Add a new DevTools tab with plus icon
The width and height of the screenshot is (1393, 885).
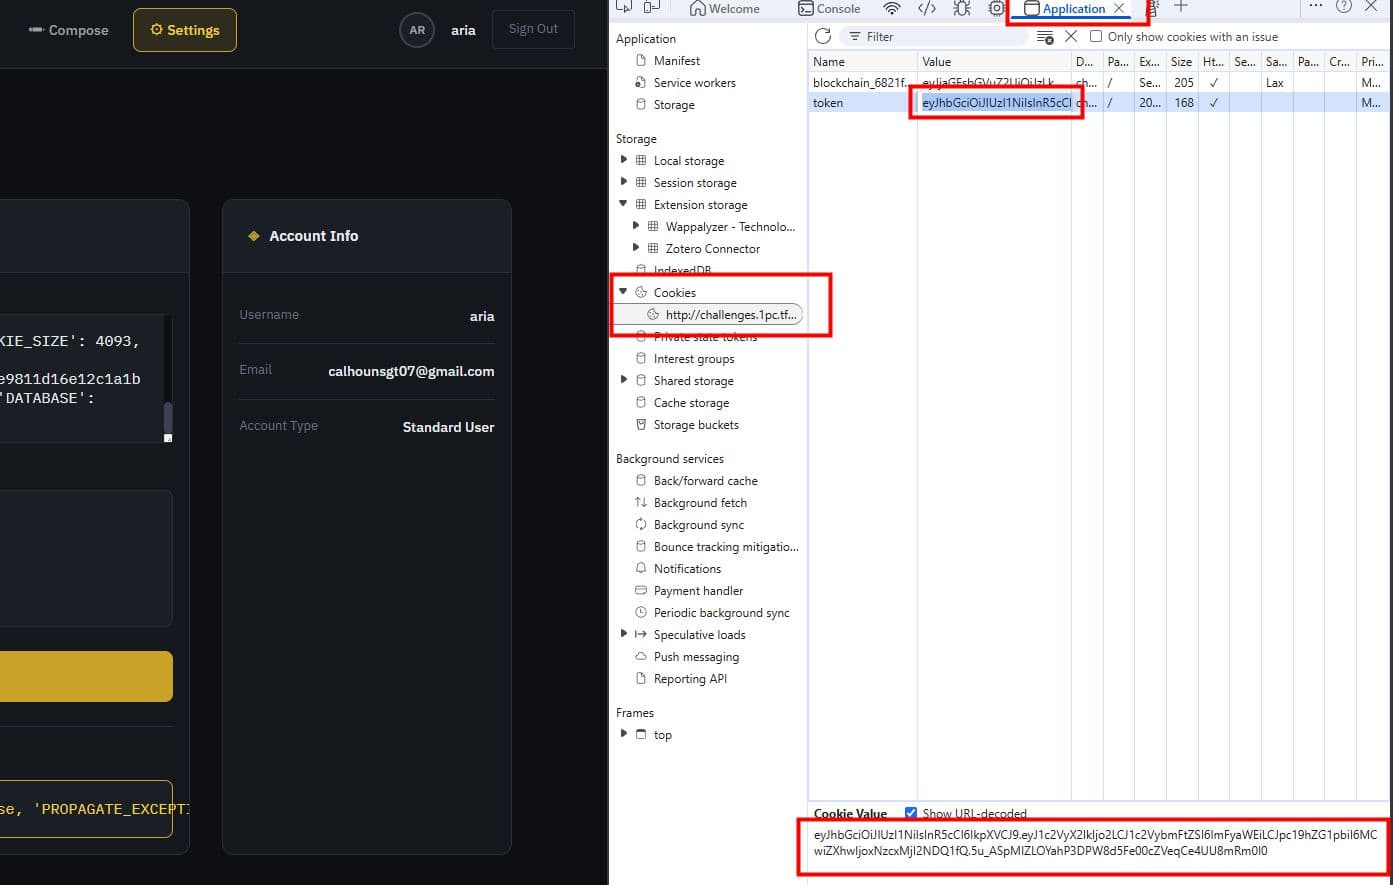click(1181, 8)
